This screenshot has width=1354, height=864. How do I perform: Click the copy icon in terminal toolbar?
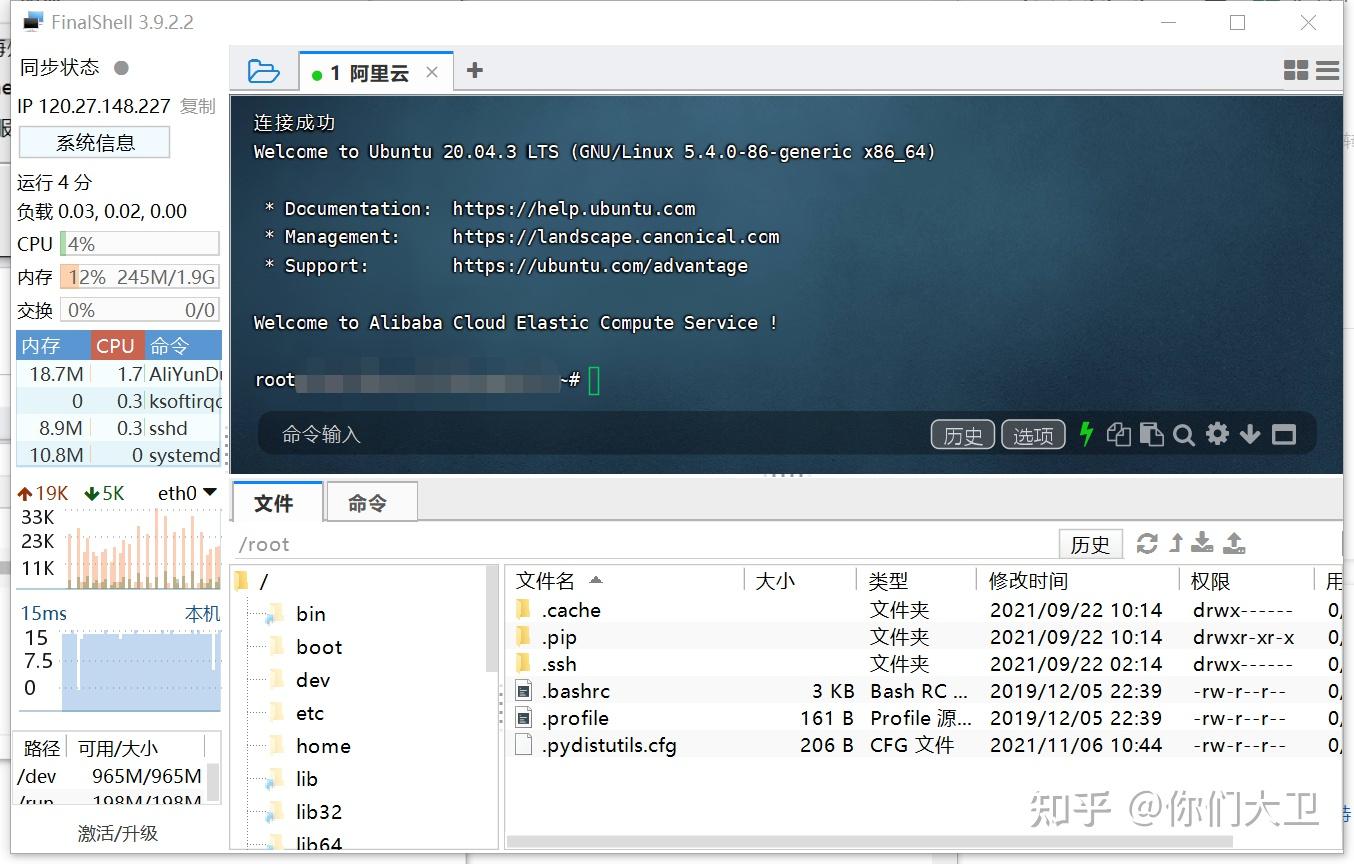tap(1119, 434)
